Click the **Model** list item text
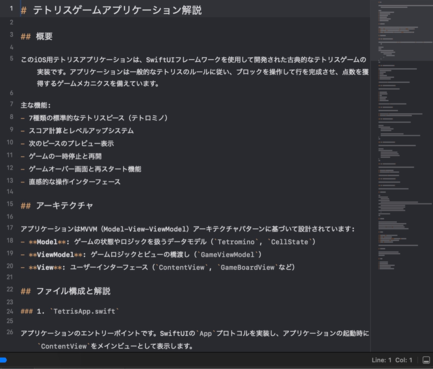Viewport: 433px width, 369px height. click(x=168, y=242)
